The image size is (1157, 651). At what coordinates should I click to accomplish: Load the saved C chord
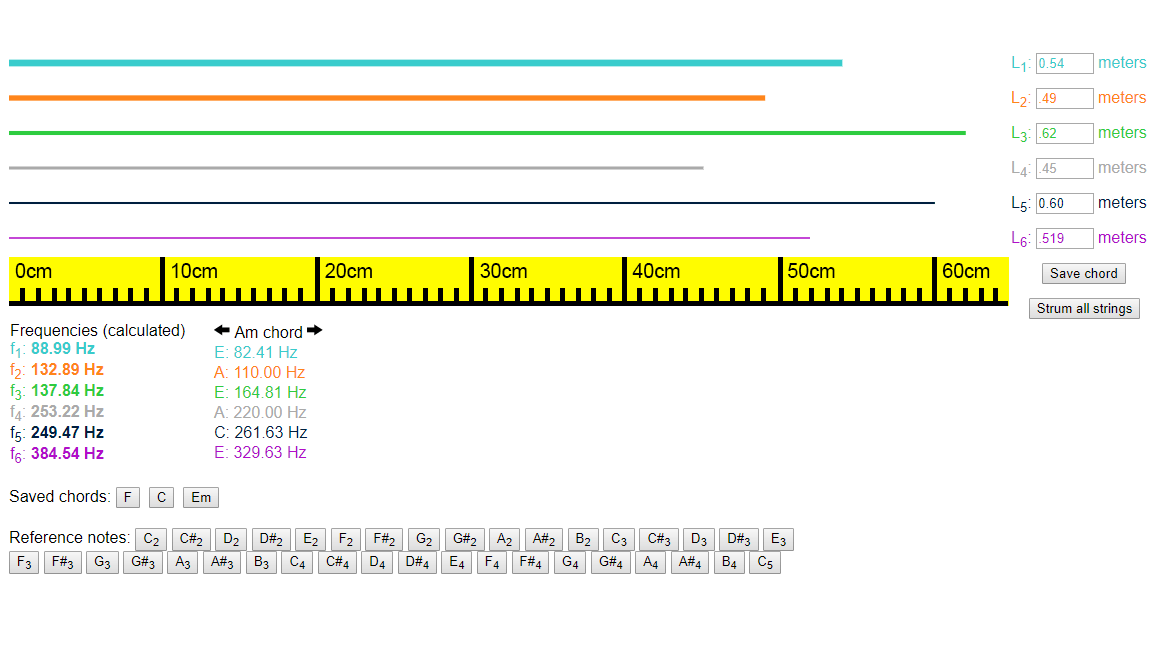(161, 497)
